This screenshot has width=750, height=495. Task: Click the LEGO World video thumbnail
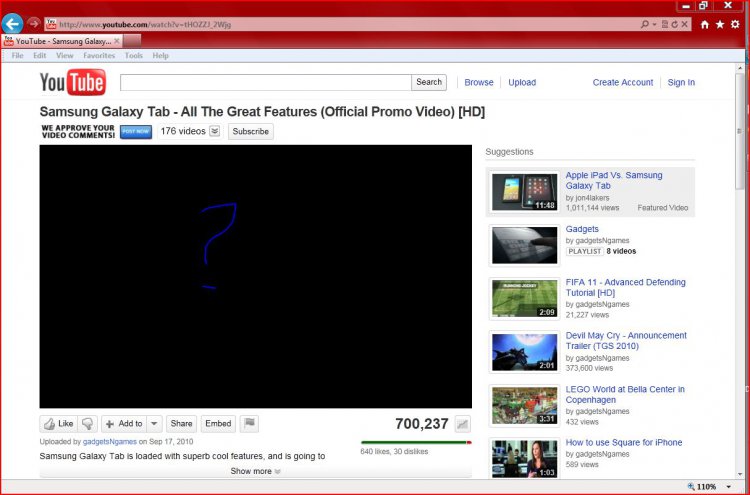[x=524, y=406]
